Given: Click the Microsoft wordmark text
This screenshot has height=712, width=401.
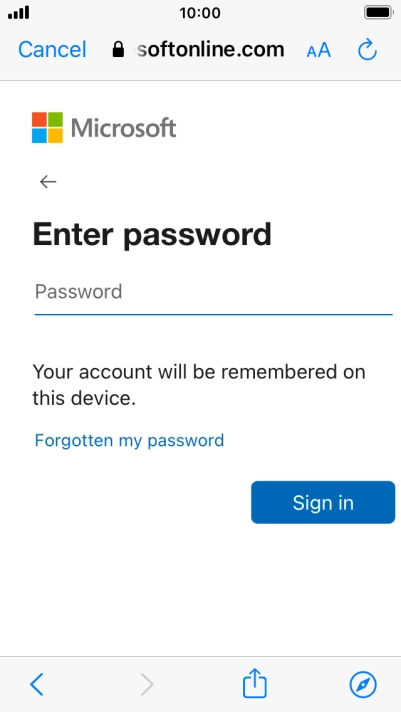Looking at the screenshot, I should pos(124,128).
